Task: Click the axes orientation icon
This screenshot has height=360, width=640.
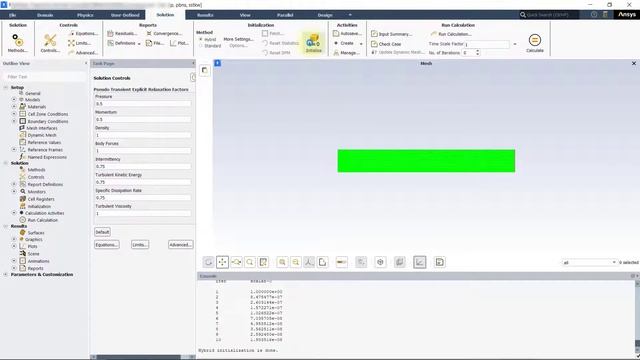Action: (x=309, y=262)
